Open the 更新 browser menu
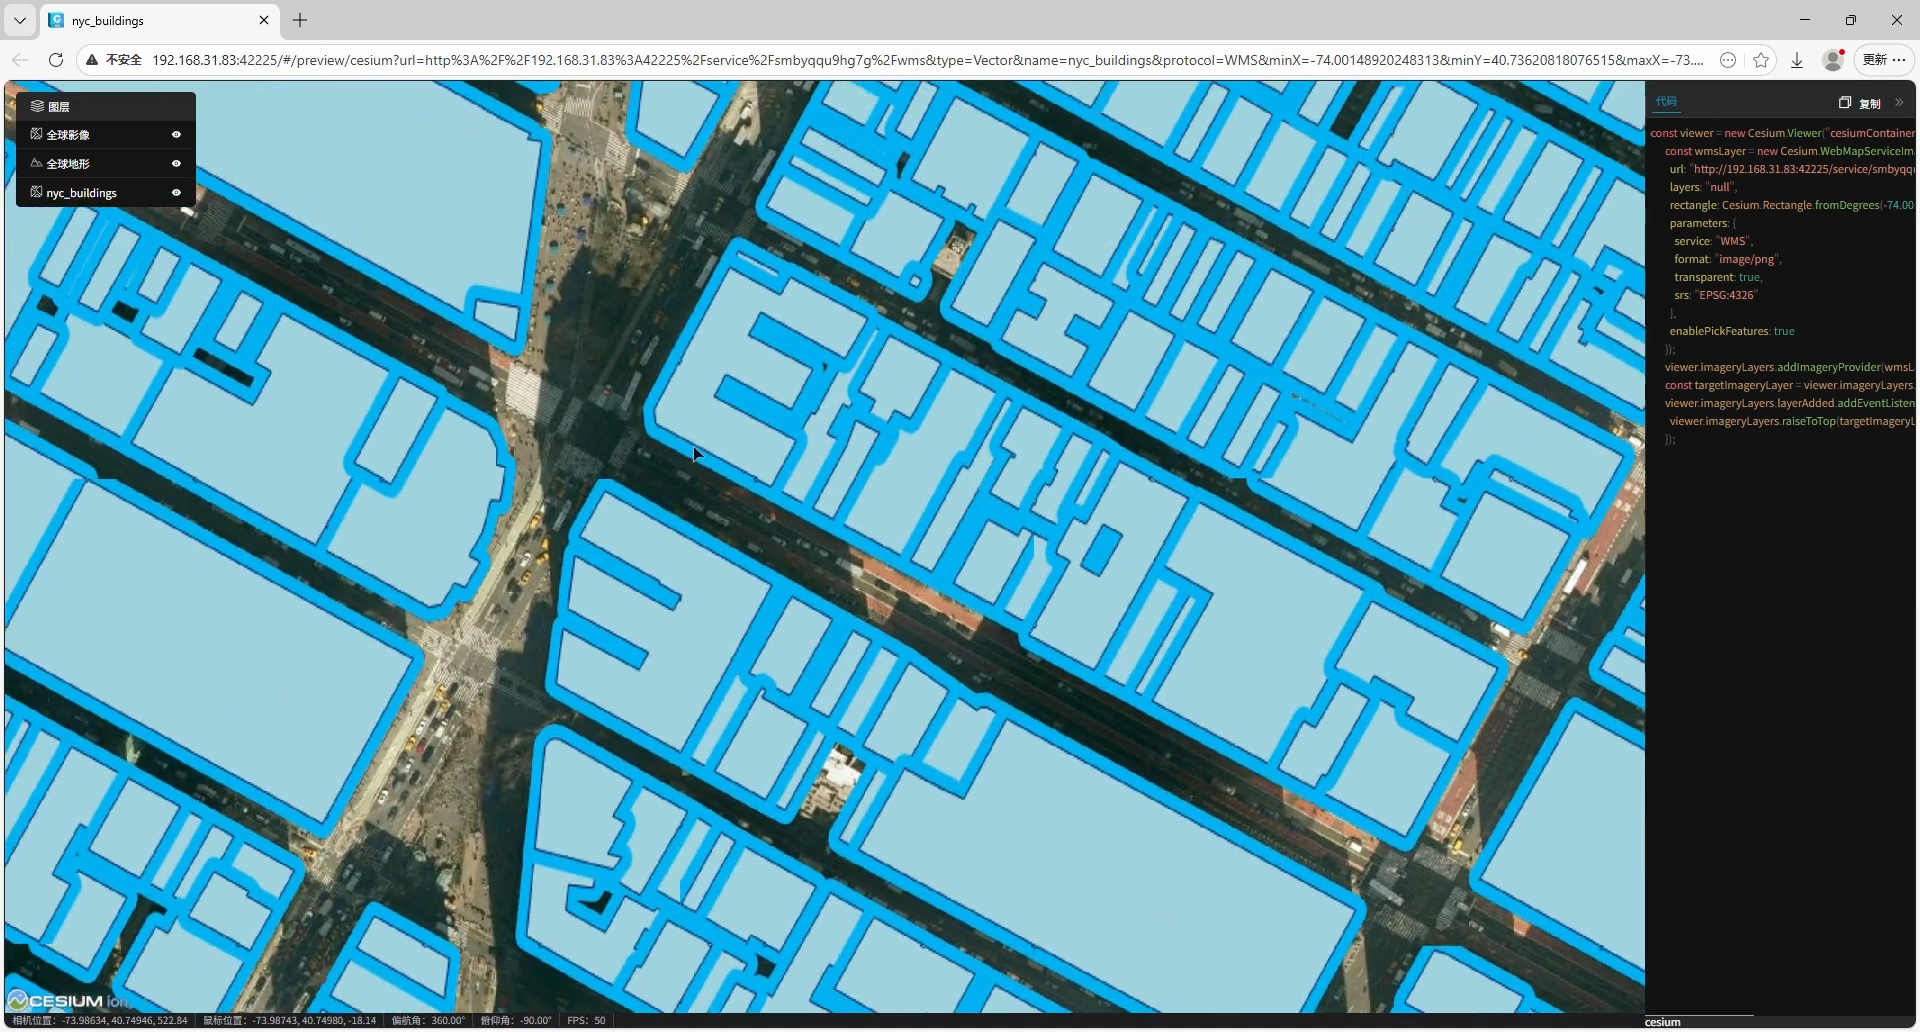1920x1032 pixels. coord(1884,60)
